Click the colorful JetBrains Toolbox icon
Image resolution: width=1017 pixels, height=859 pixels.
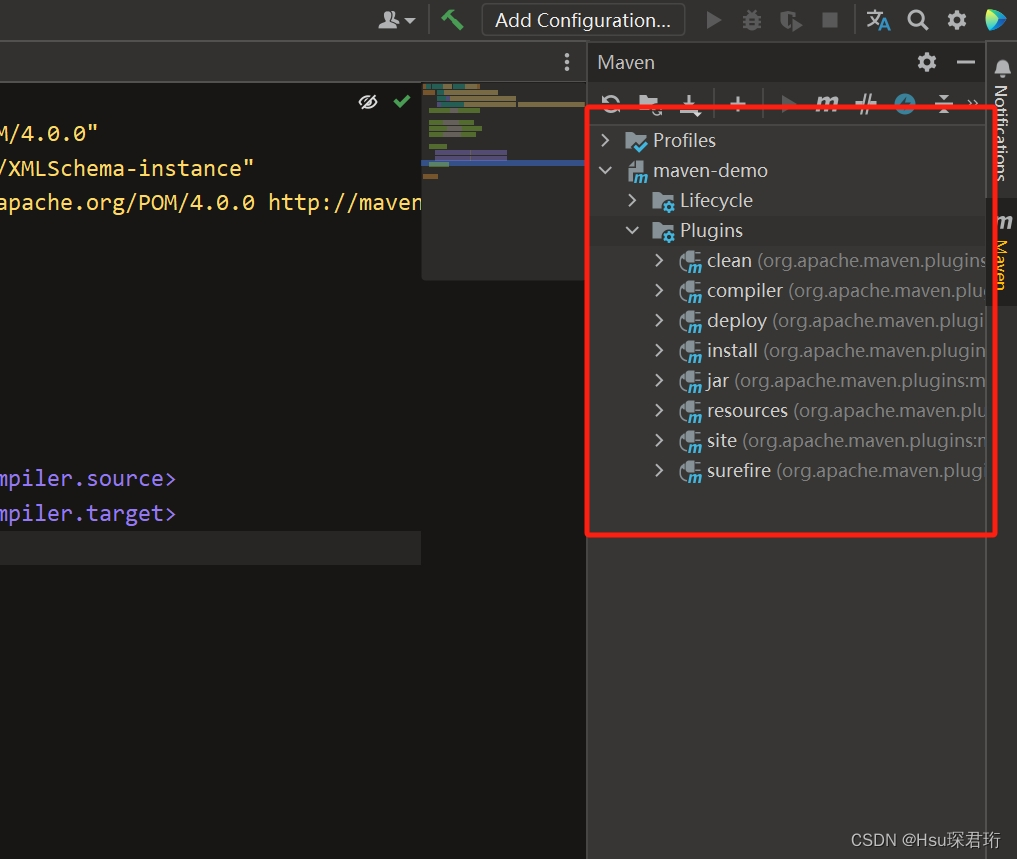click(995, 20)
